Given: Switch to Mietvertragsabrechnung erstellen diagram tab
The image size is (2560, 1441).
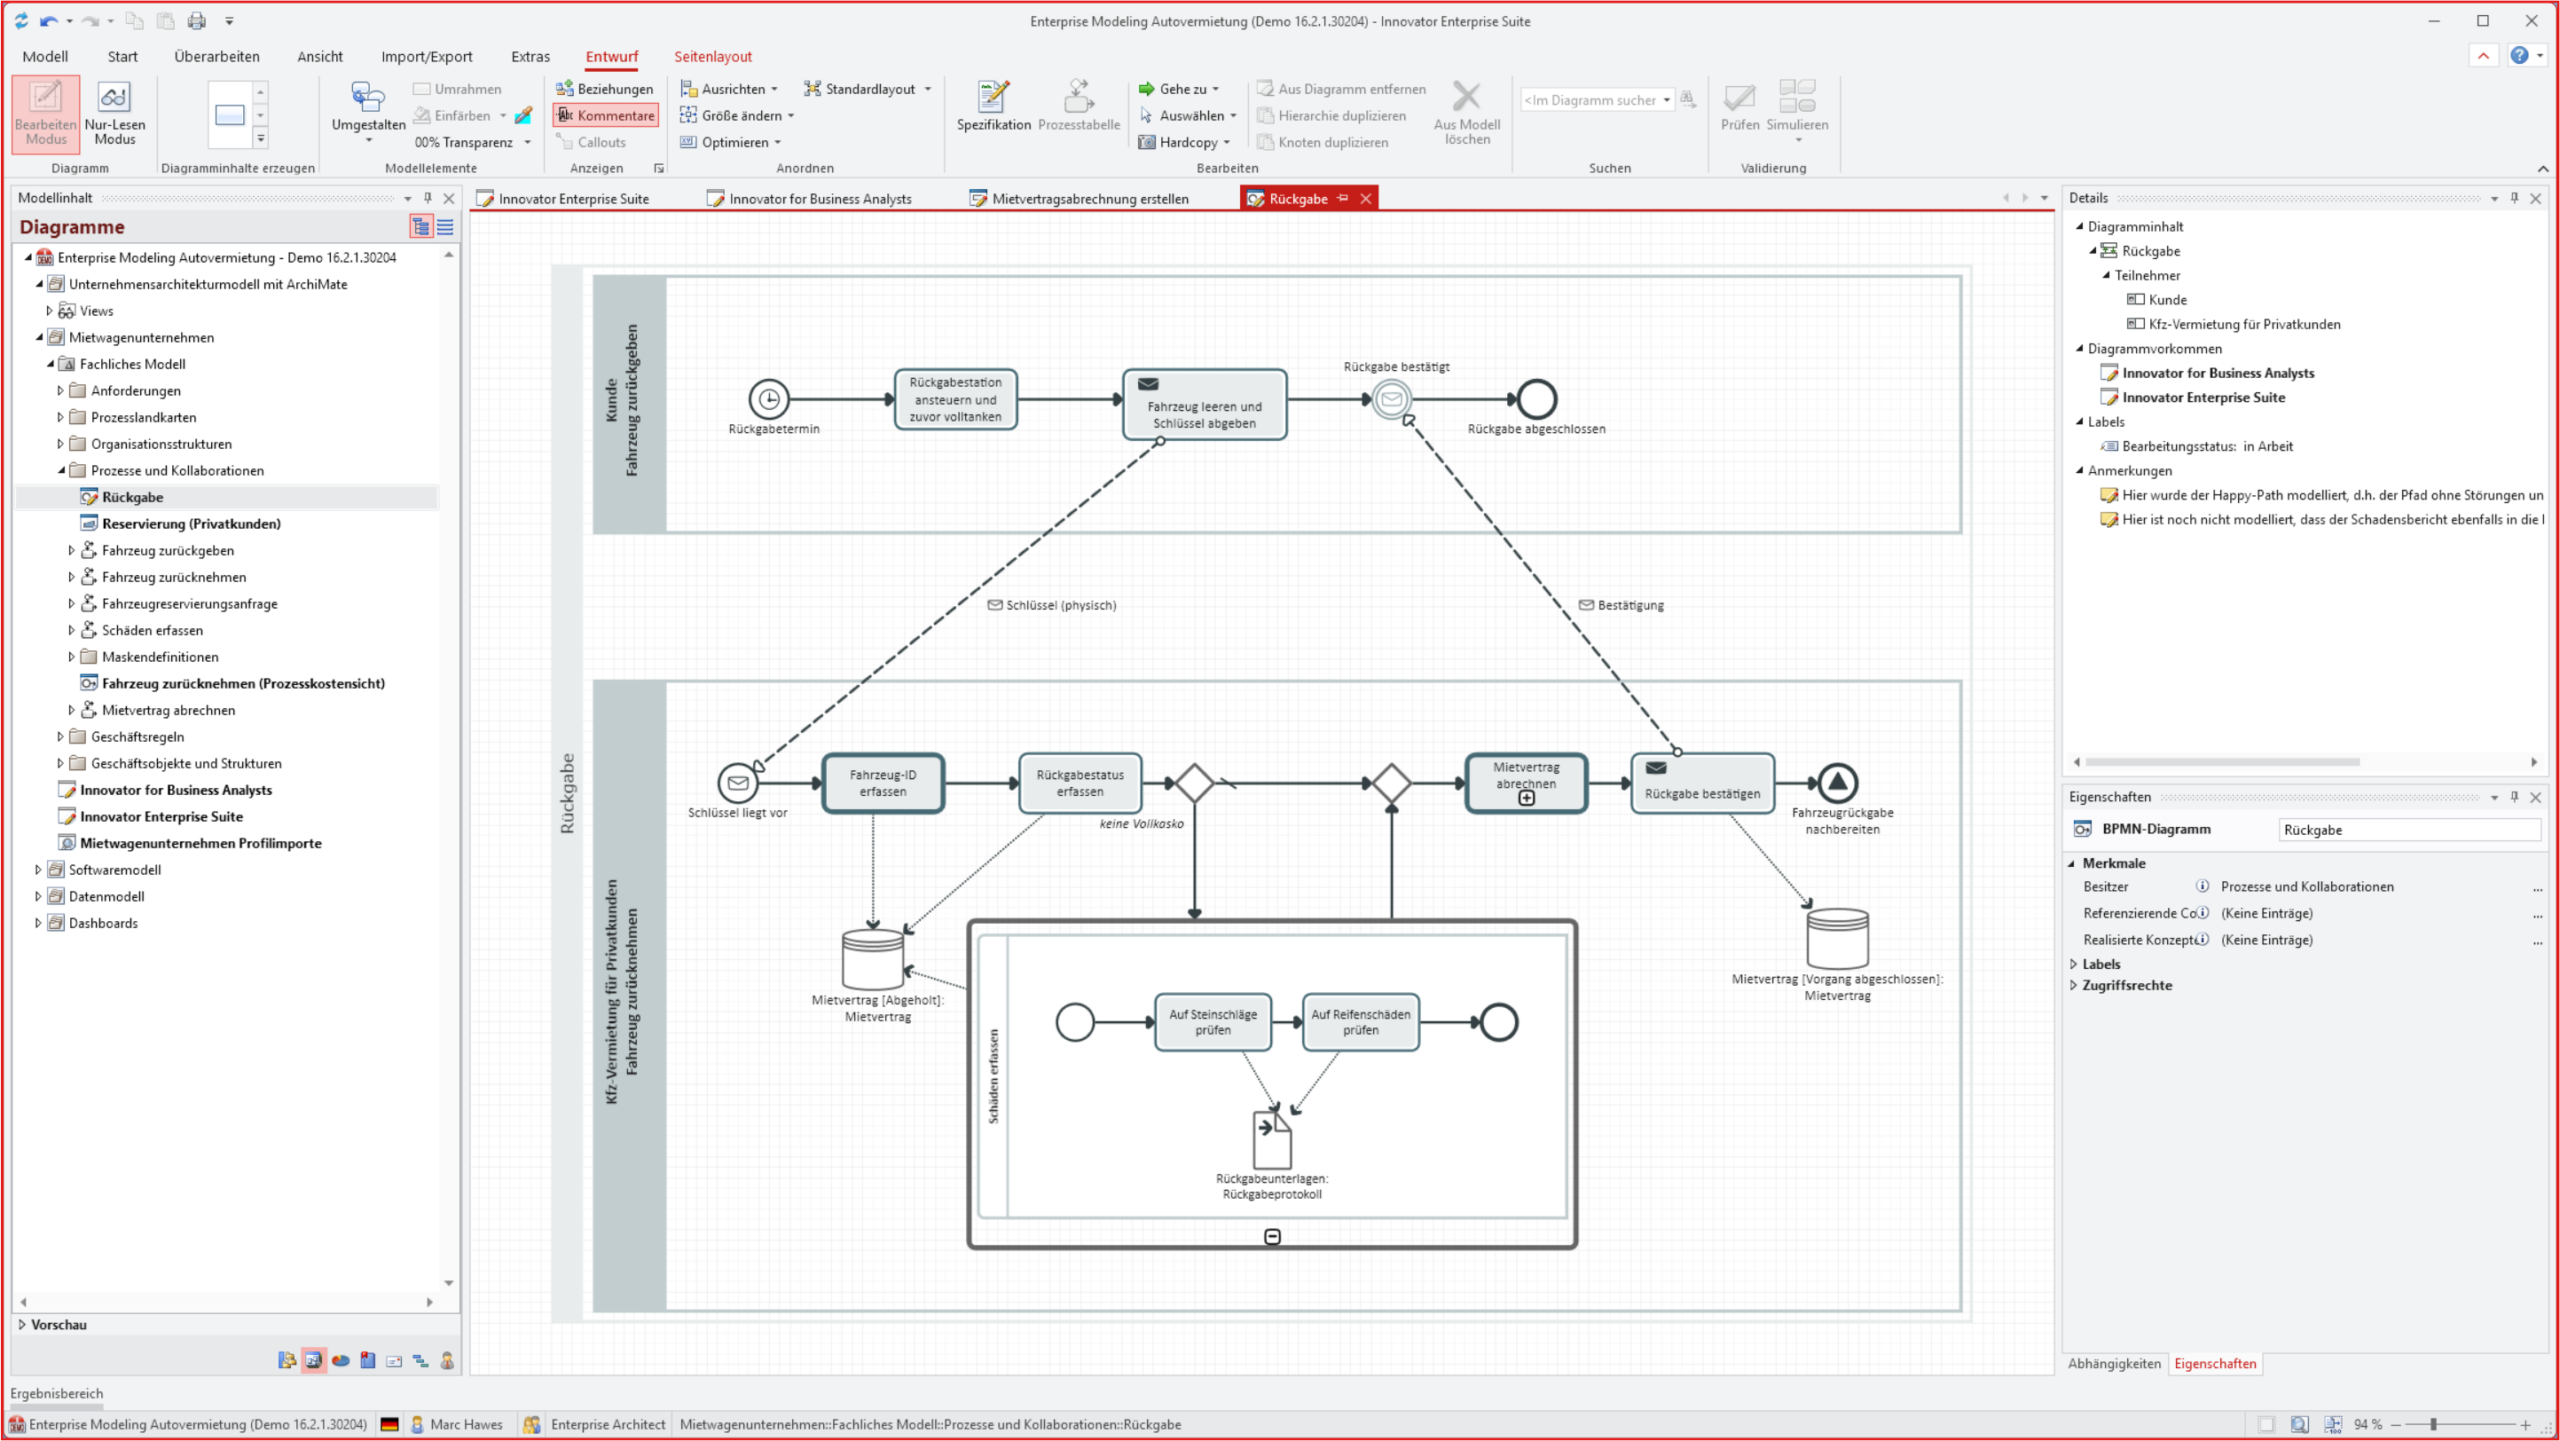Looking at the screenshot, I should [1089, 199].
